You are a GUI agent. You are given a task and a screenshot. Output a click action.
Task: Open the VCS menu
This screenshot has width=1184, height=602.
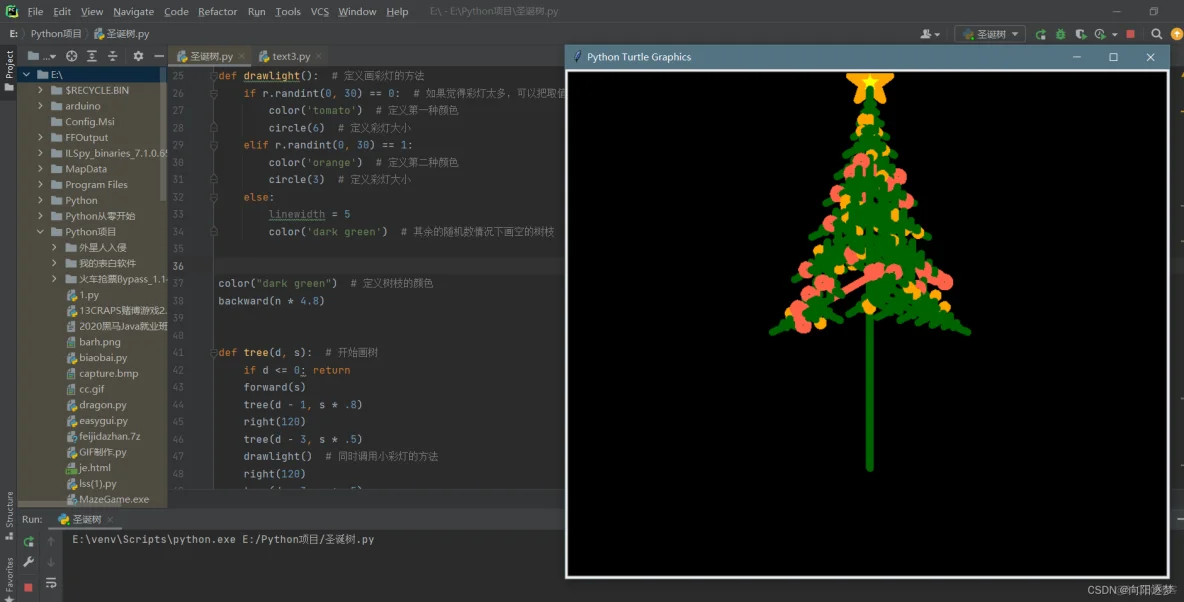point(319,11)
